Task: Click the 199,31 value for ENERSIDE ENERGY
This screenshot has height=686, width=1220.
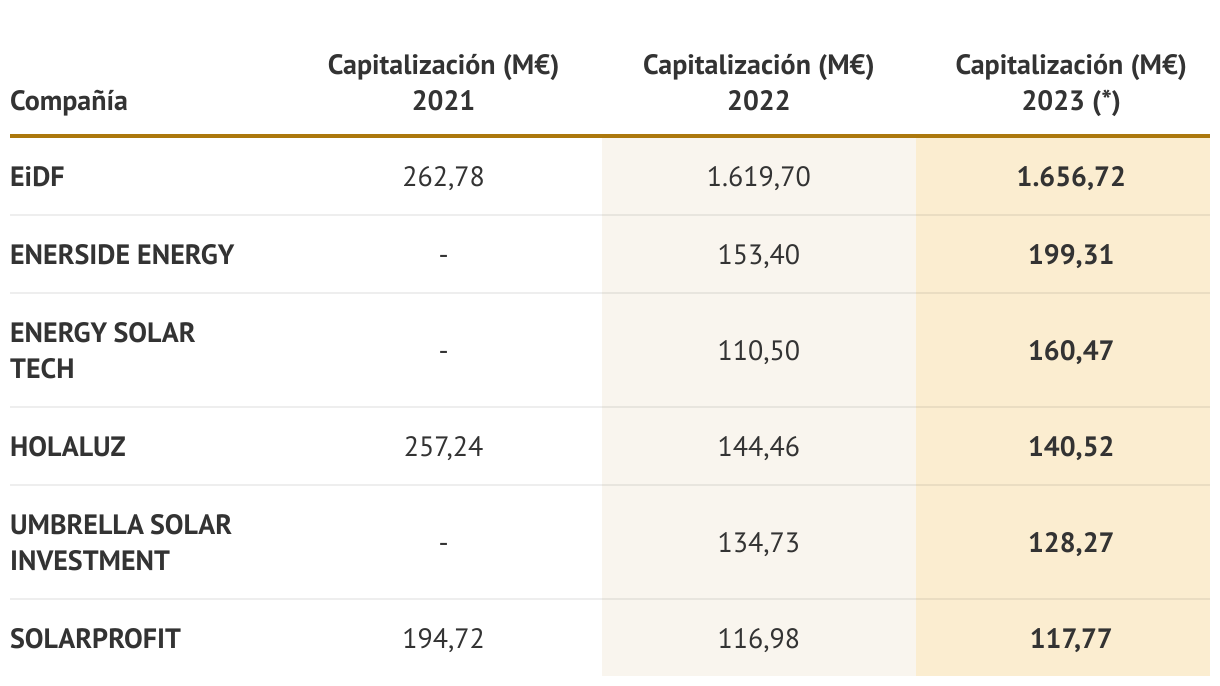Action: pos(1070,255)
